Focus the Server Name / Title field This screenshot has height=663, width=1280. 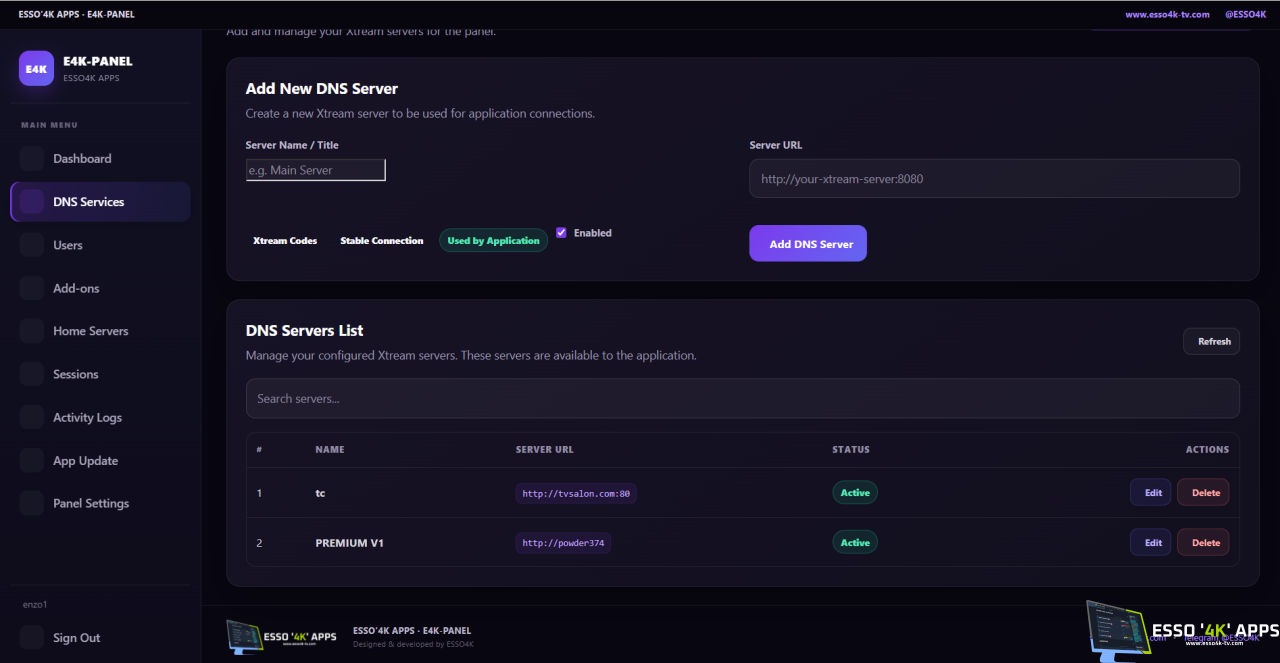(x=315, y=170)
